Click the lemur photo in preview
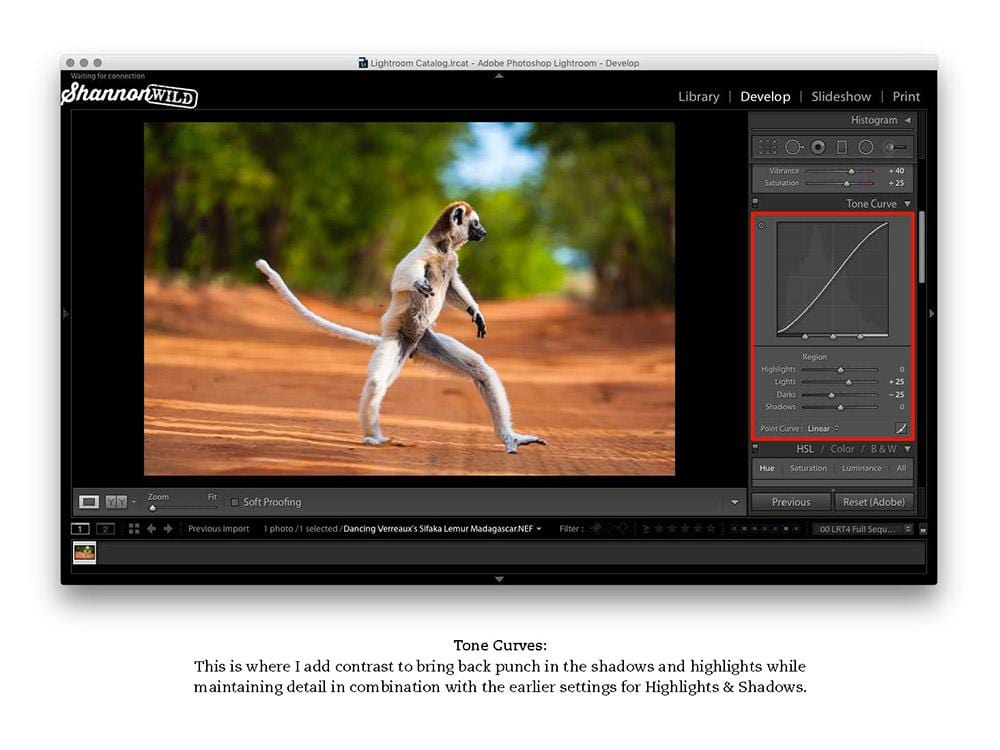 coord(409,299)
